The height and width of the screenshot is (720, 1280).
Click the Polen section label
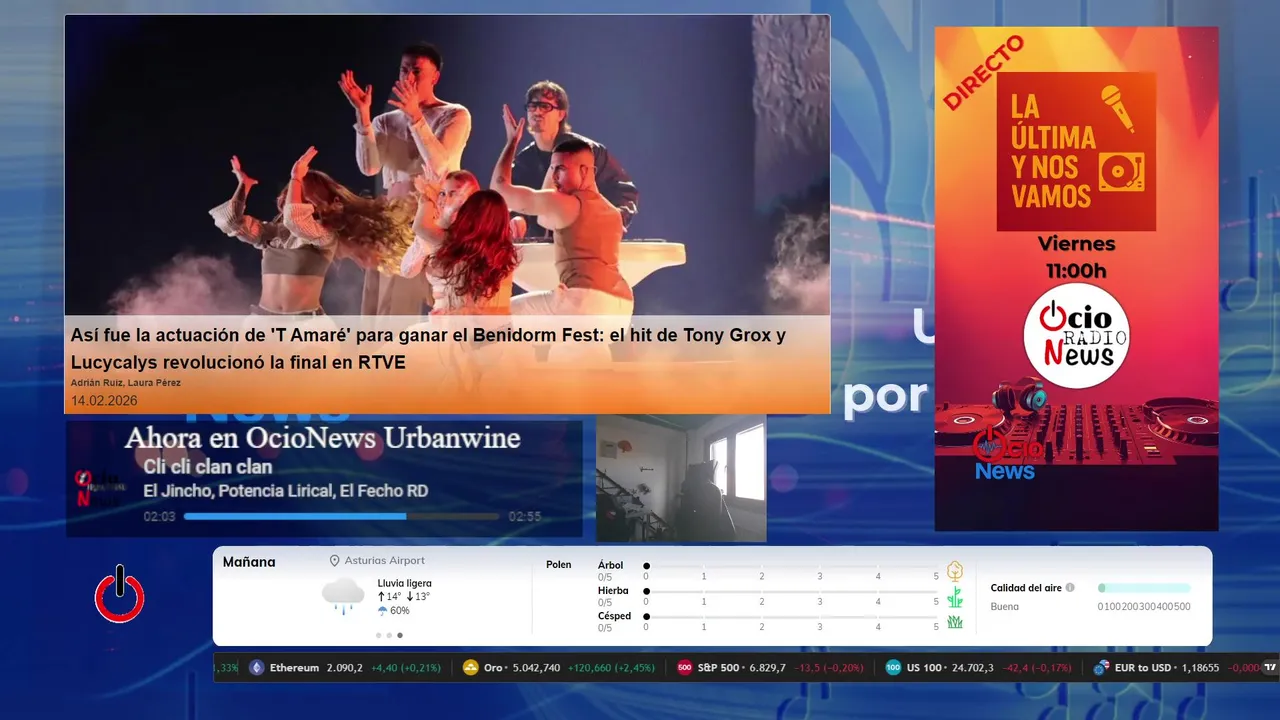pos(559,565)
